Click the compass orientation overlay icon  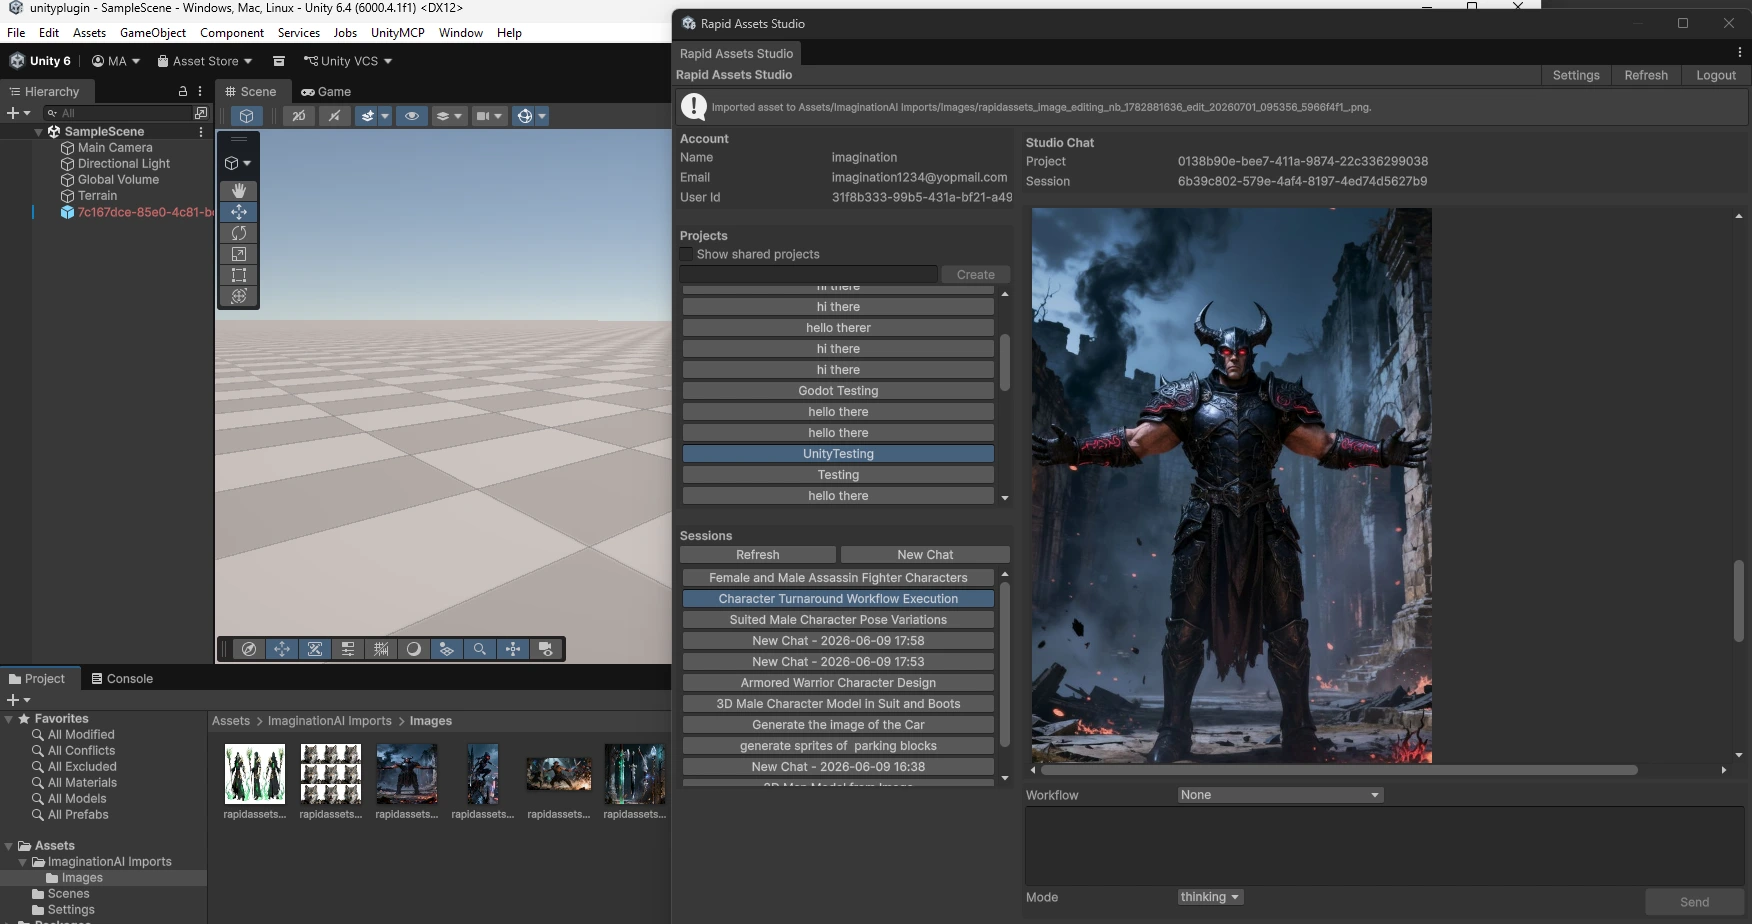pyautogui.click(x=249, y=649)
